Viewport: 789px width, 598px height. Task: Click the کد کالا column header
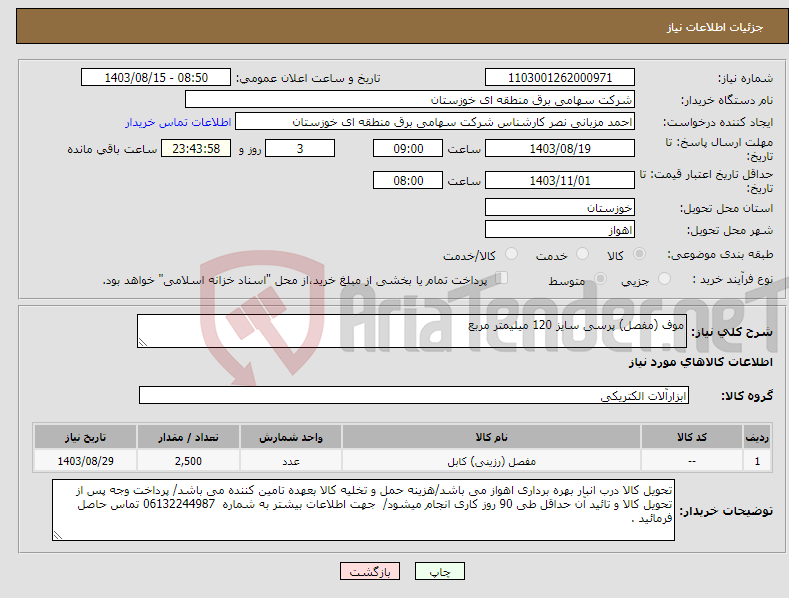(x=691, y=437)
